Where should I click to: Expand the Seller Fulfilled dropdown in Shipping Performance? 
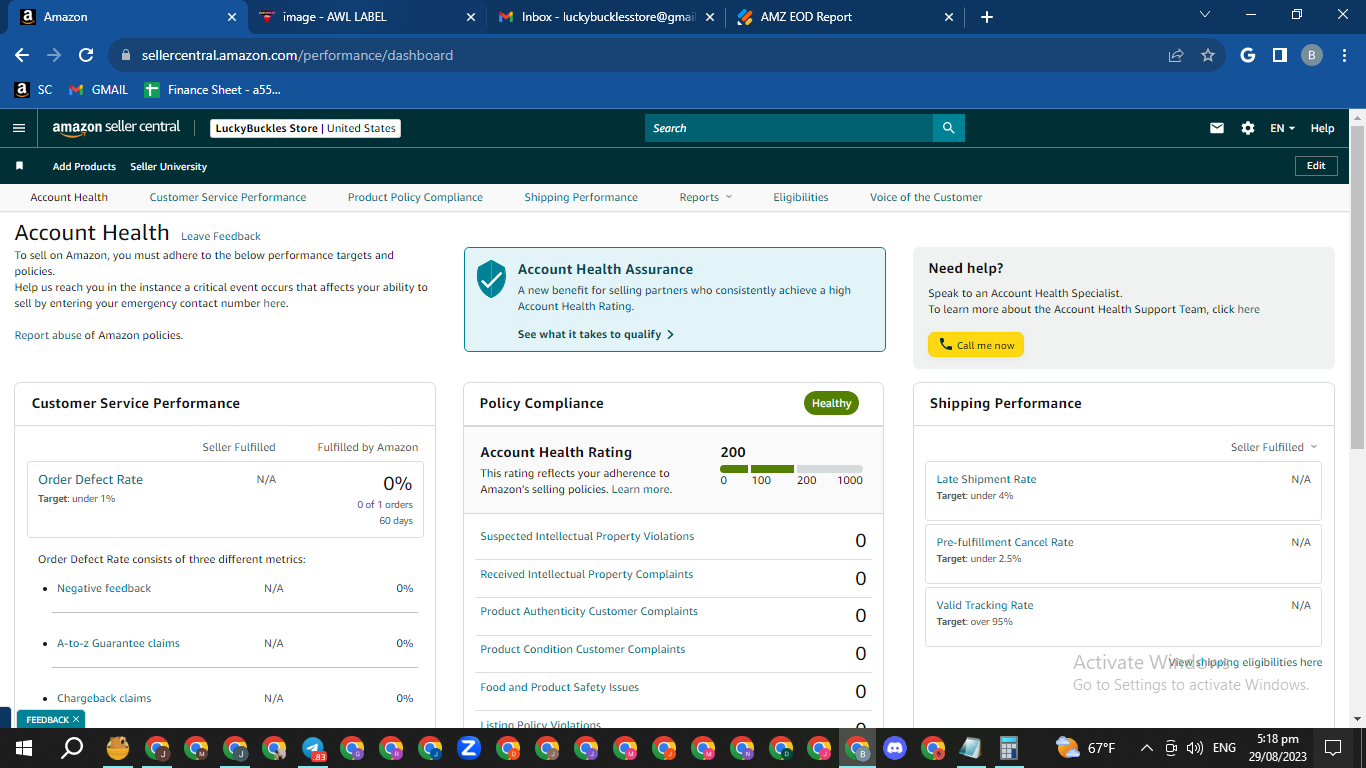(x=1274, y=447)
